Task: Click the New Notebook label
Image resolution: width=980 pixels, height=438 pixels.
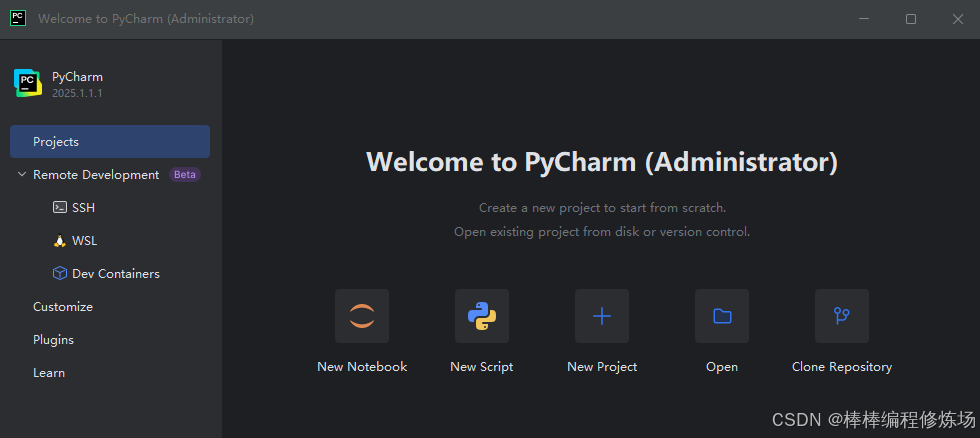Action: coord(362,367)
